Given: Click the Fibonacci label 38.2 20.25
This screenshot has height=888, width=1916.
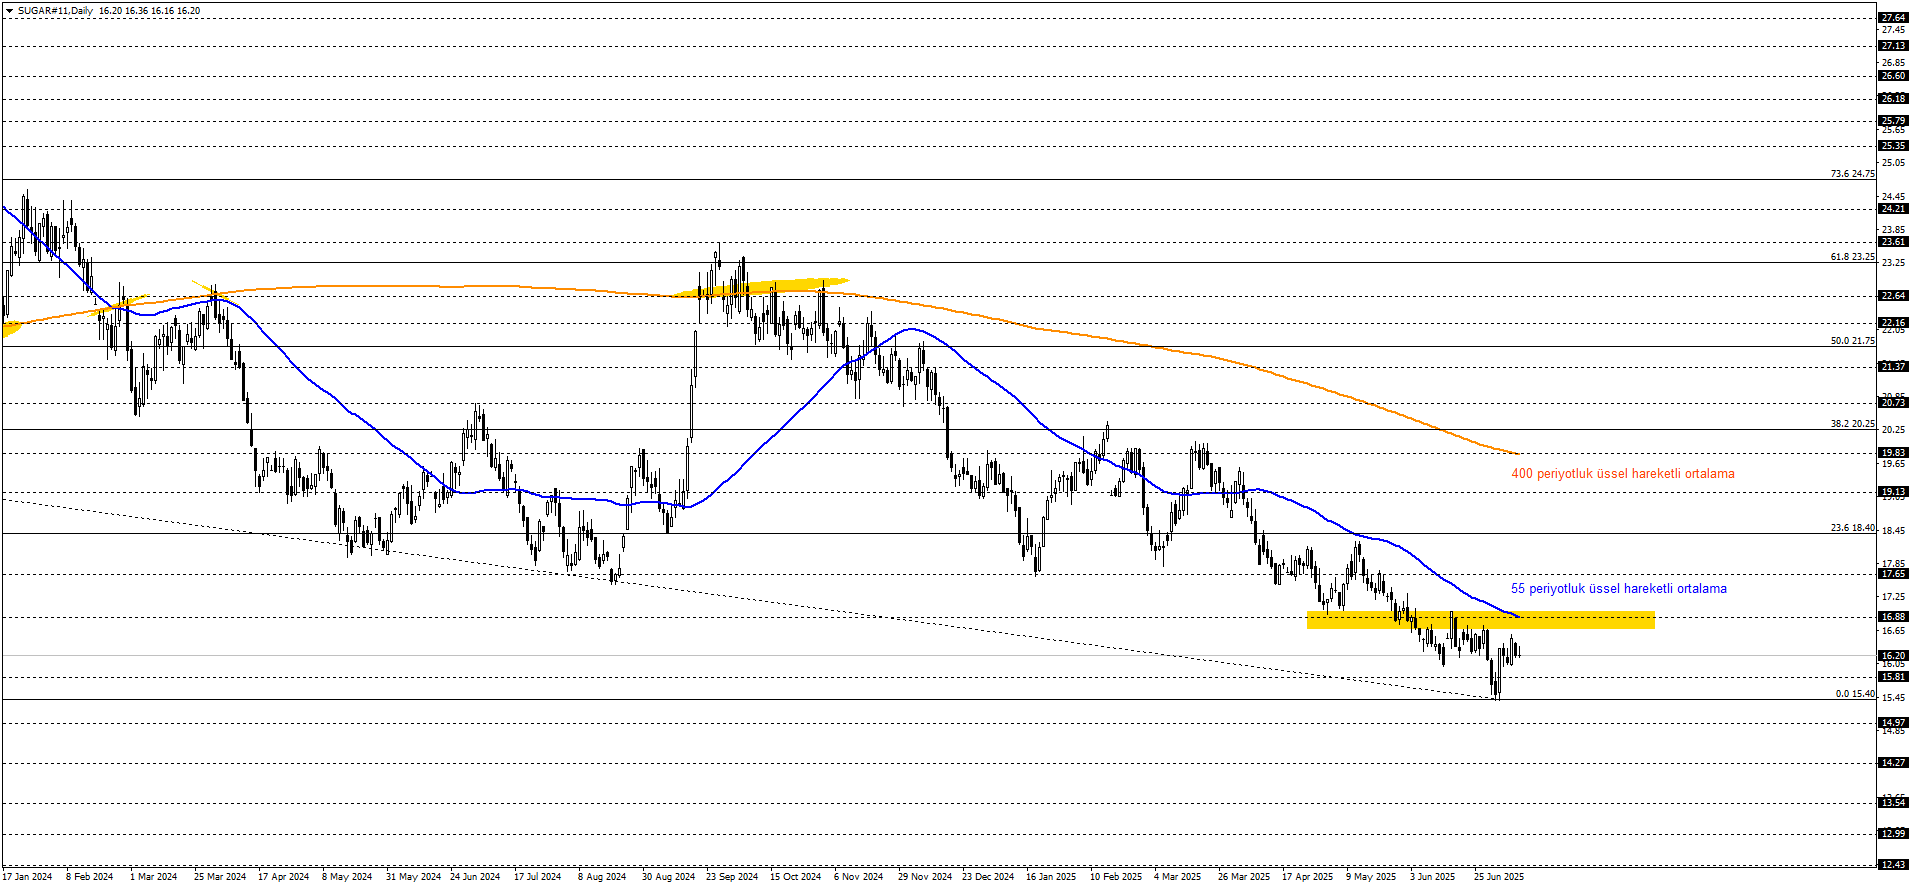Looking at the screenshot, I should coord(1853,424).
